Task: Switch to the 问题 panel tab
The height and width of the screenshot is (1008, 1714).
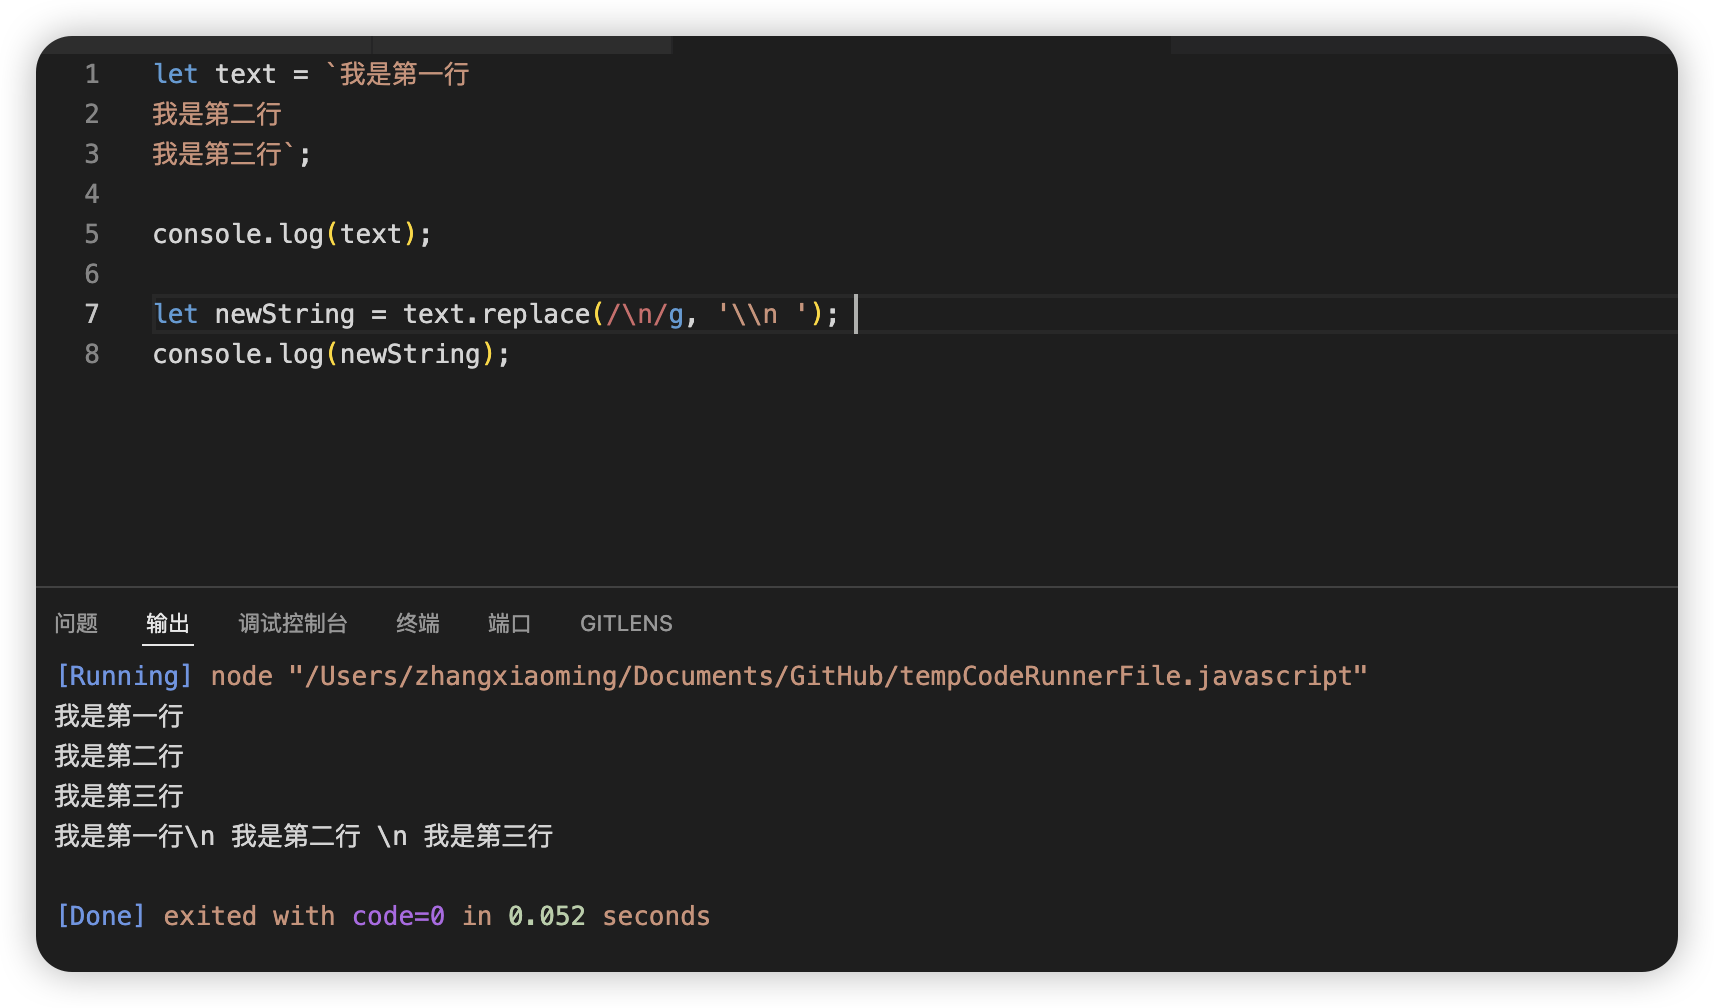Action: click(76, 624)
